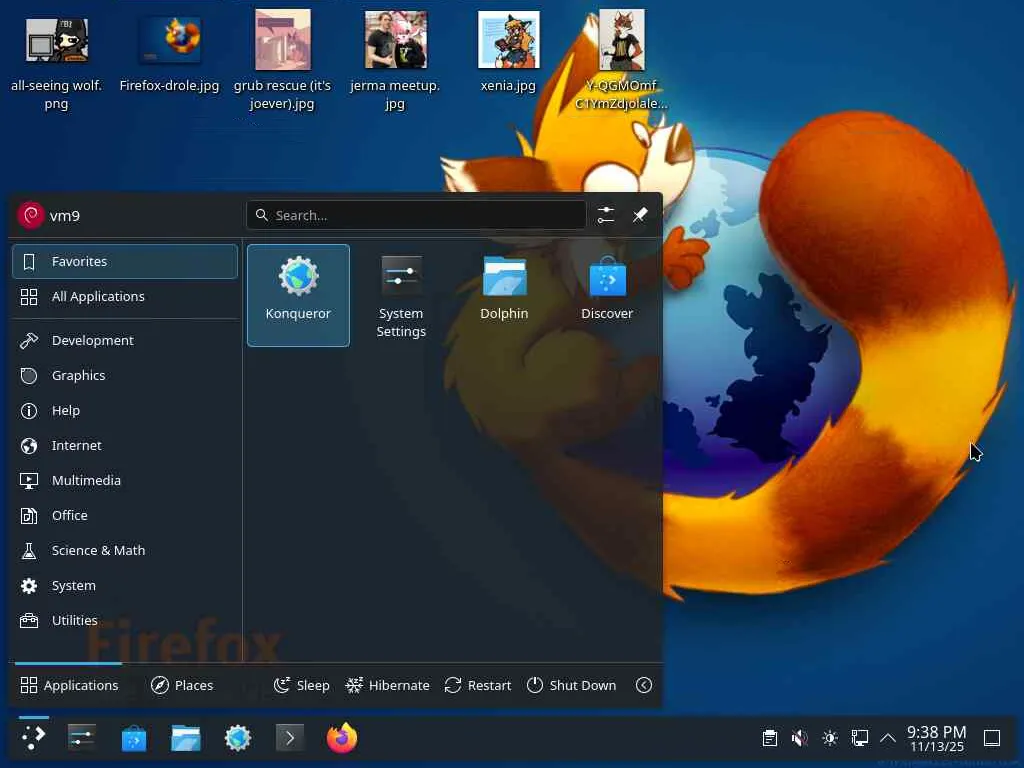This screenshot has height=768, width=1024.
Task: Open the Utilities category
Action: (x=125, y=620)
